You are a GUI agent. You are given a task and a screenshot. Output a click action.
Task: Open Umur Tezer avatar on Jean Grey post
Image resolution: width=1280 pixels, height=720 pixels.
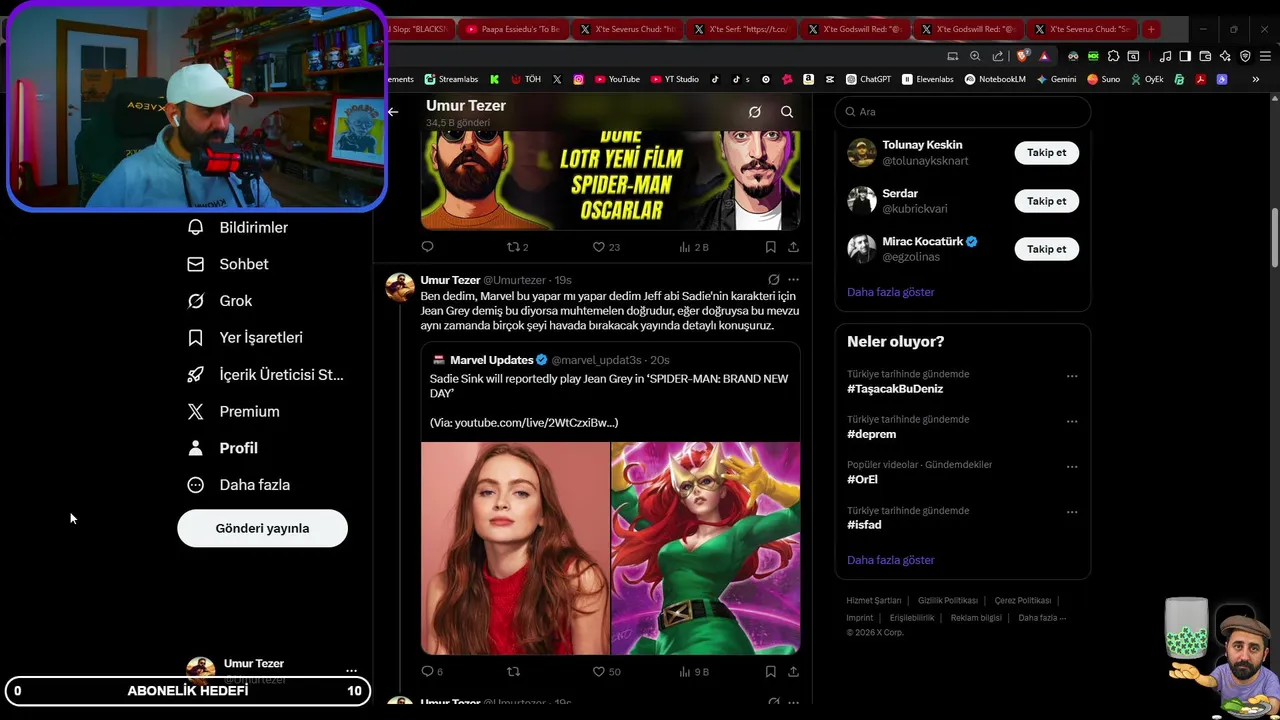coord(400,287)
